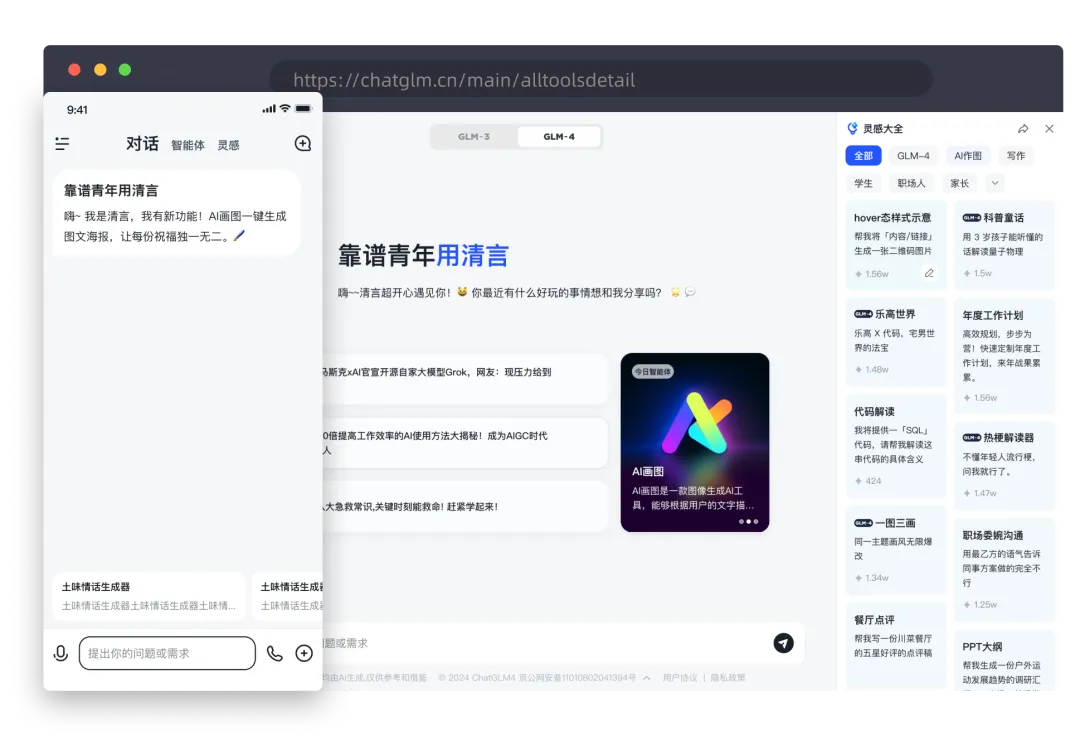
Task: Open the AI画图 featured agent card
Action: 695,443
